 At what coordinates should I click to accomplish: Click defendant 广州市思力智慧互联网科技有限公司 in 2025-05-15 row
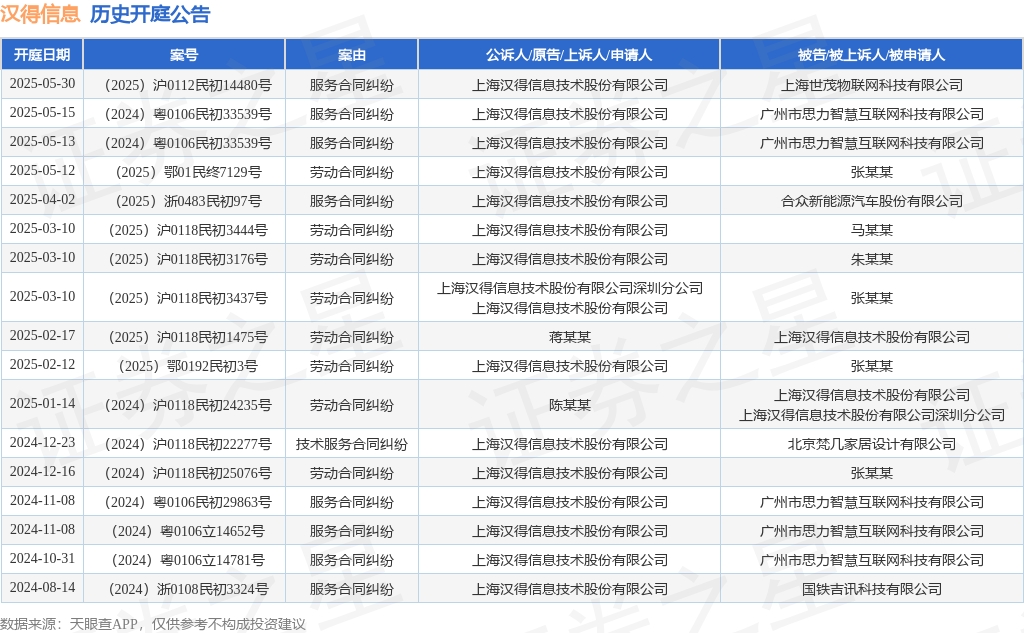coord(872,114)
